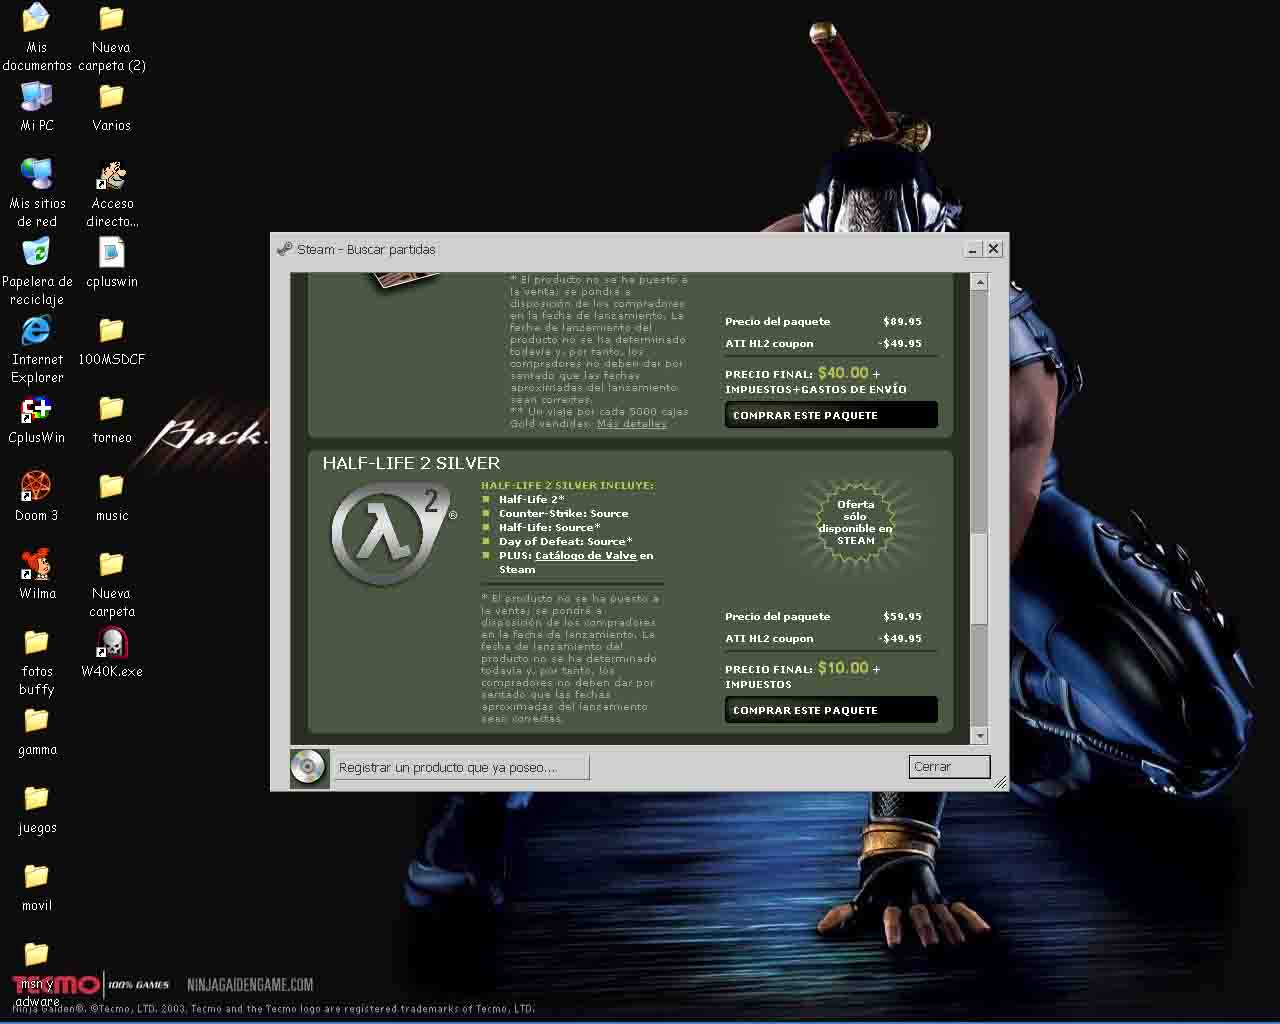Click the scrollbar down arrow in Steam

[x=980, y=736]
